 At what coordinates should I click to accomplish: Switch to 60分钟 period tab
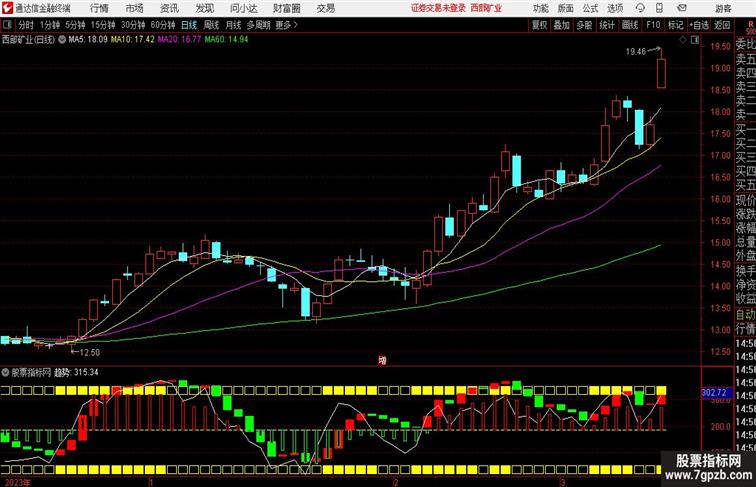tap(162, 25)
